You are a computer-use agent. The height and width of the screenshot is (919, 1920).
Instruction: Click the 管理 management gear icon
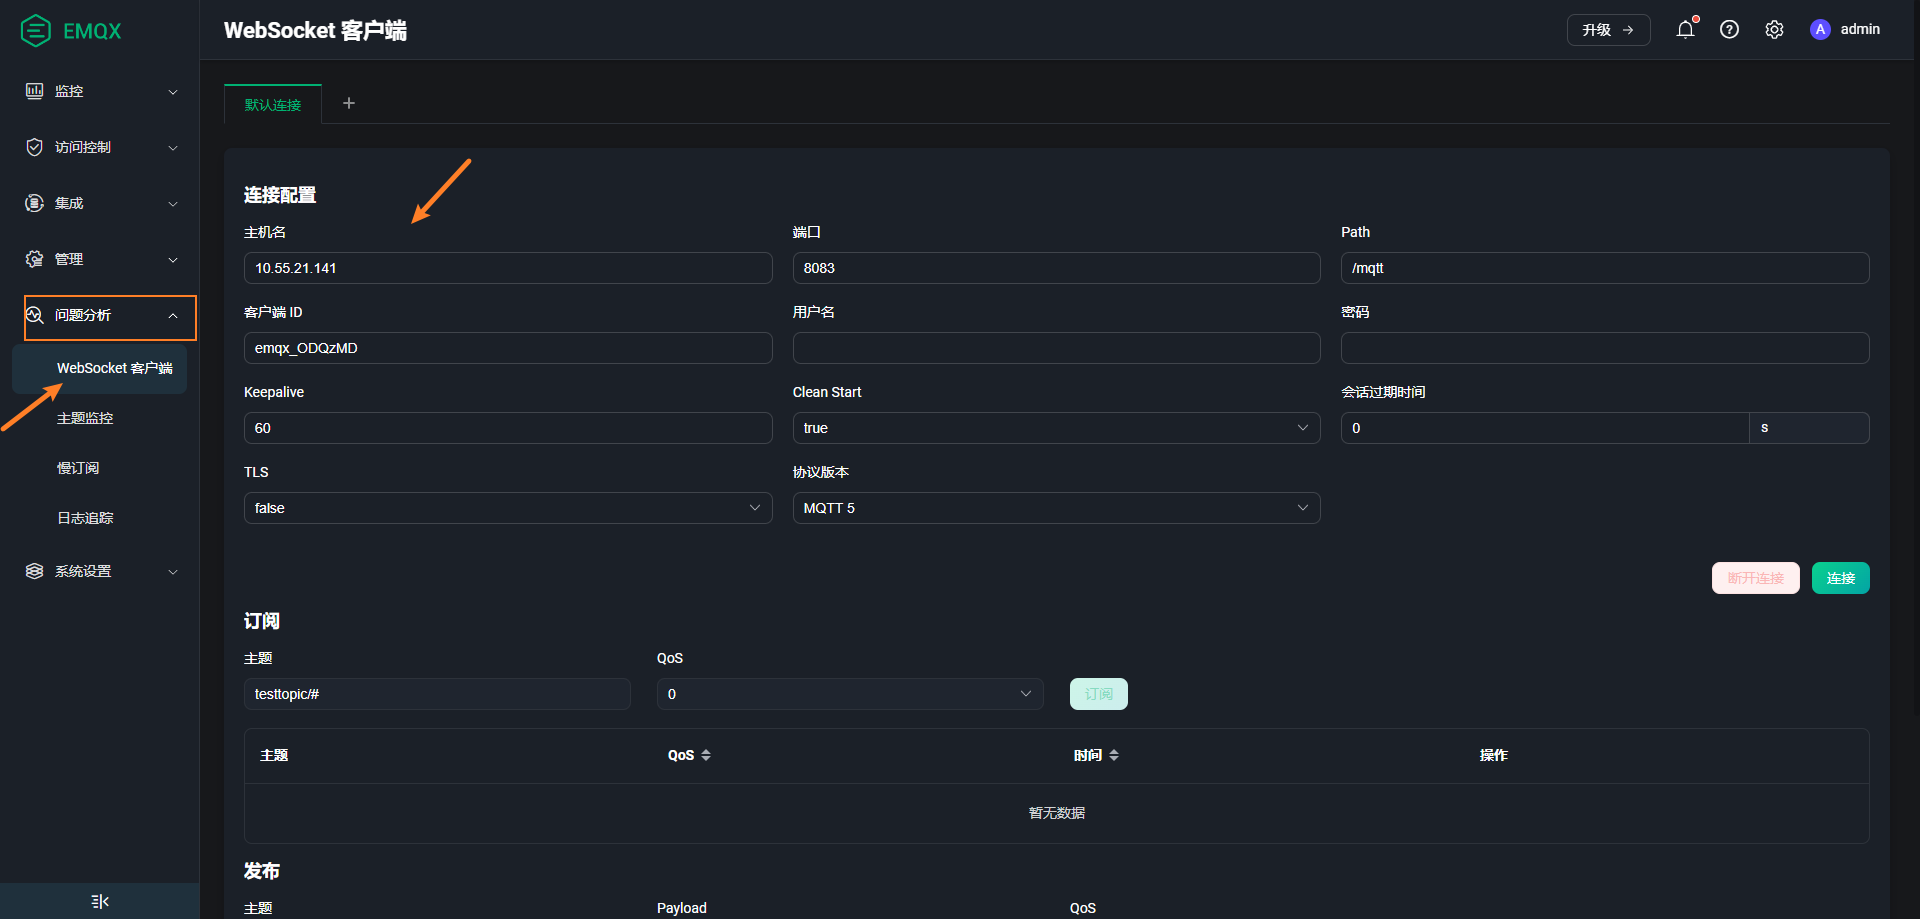point(34,259)
